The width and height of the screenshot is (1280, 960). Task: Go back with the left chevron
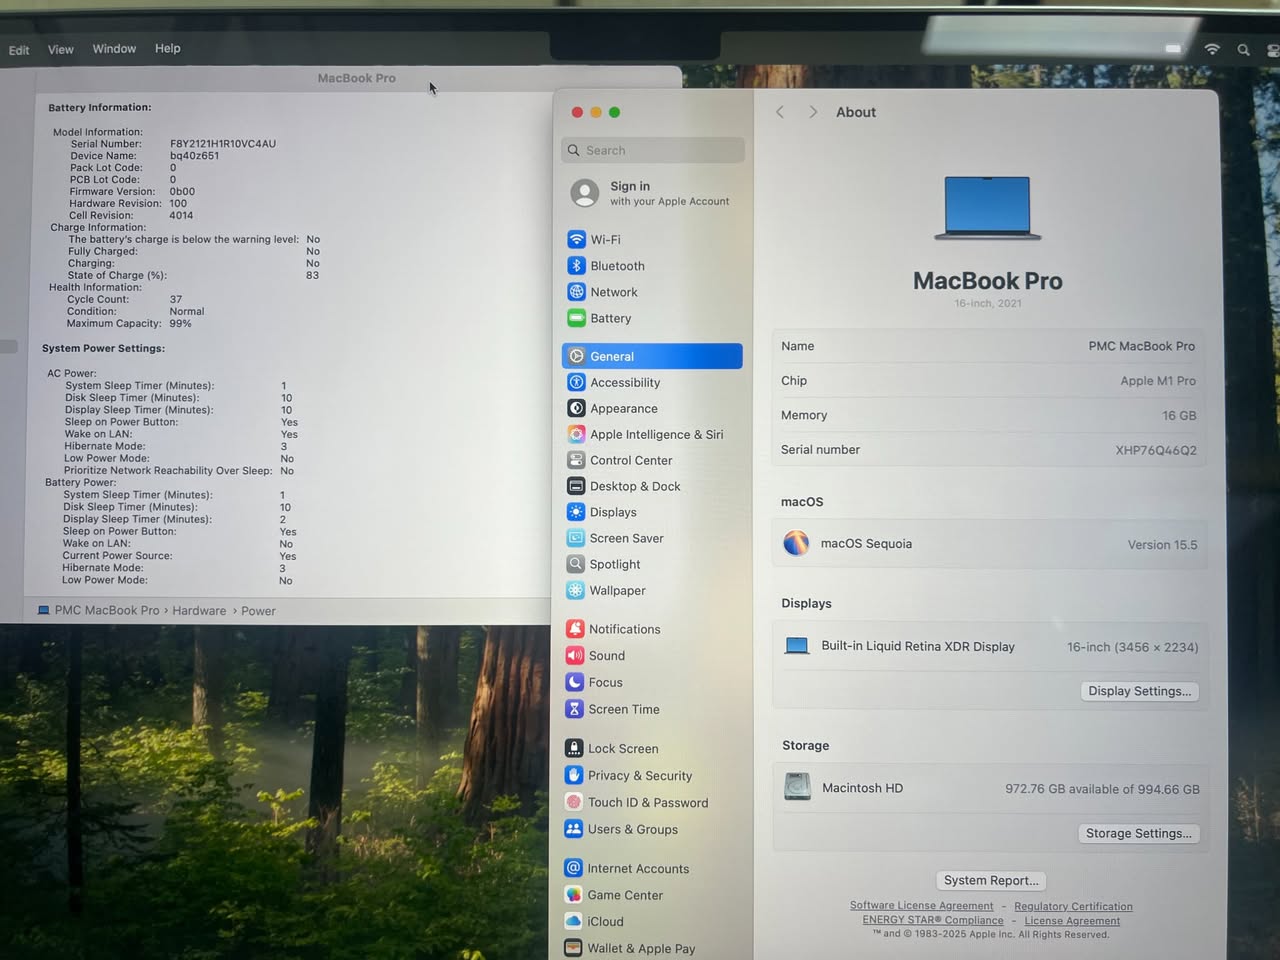(780, 112)
